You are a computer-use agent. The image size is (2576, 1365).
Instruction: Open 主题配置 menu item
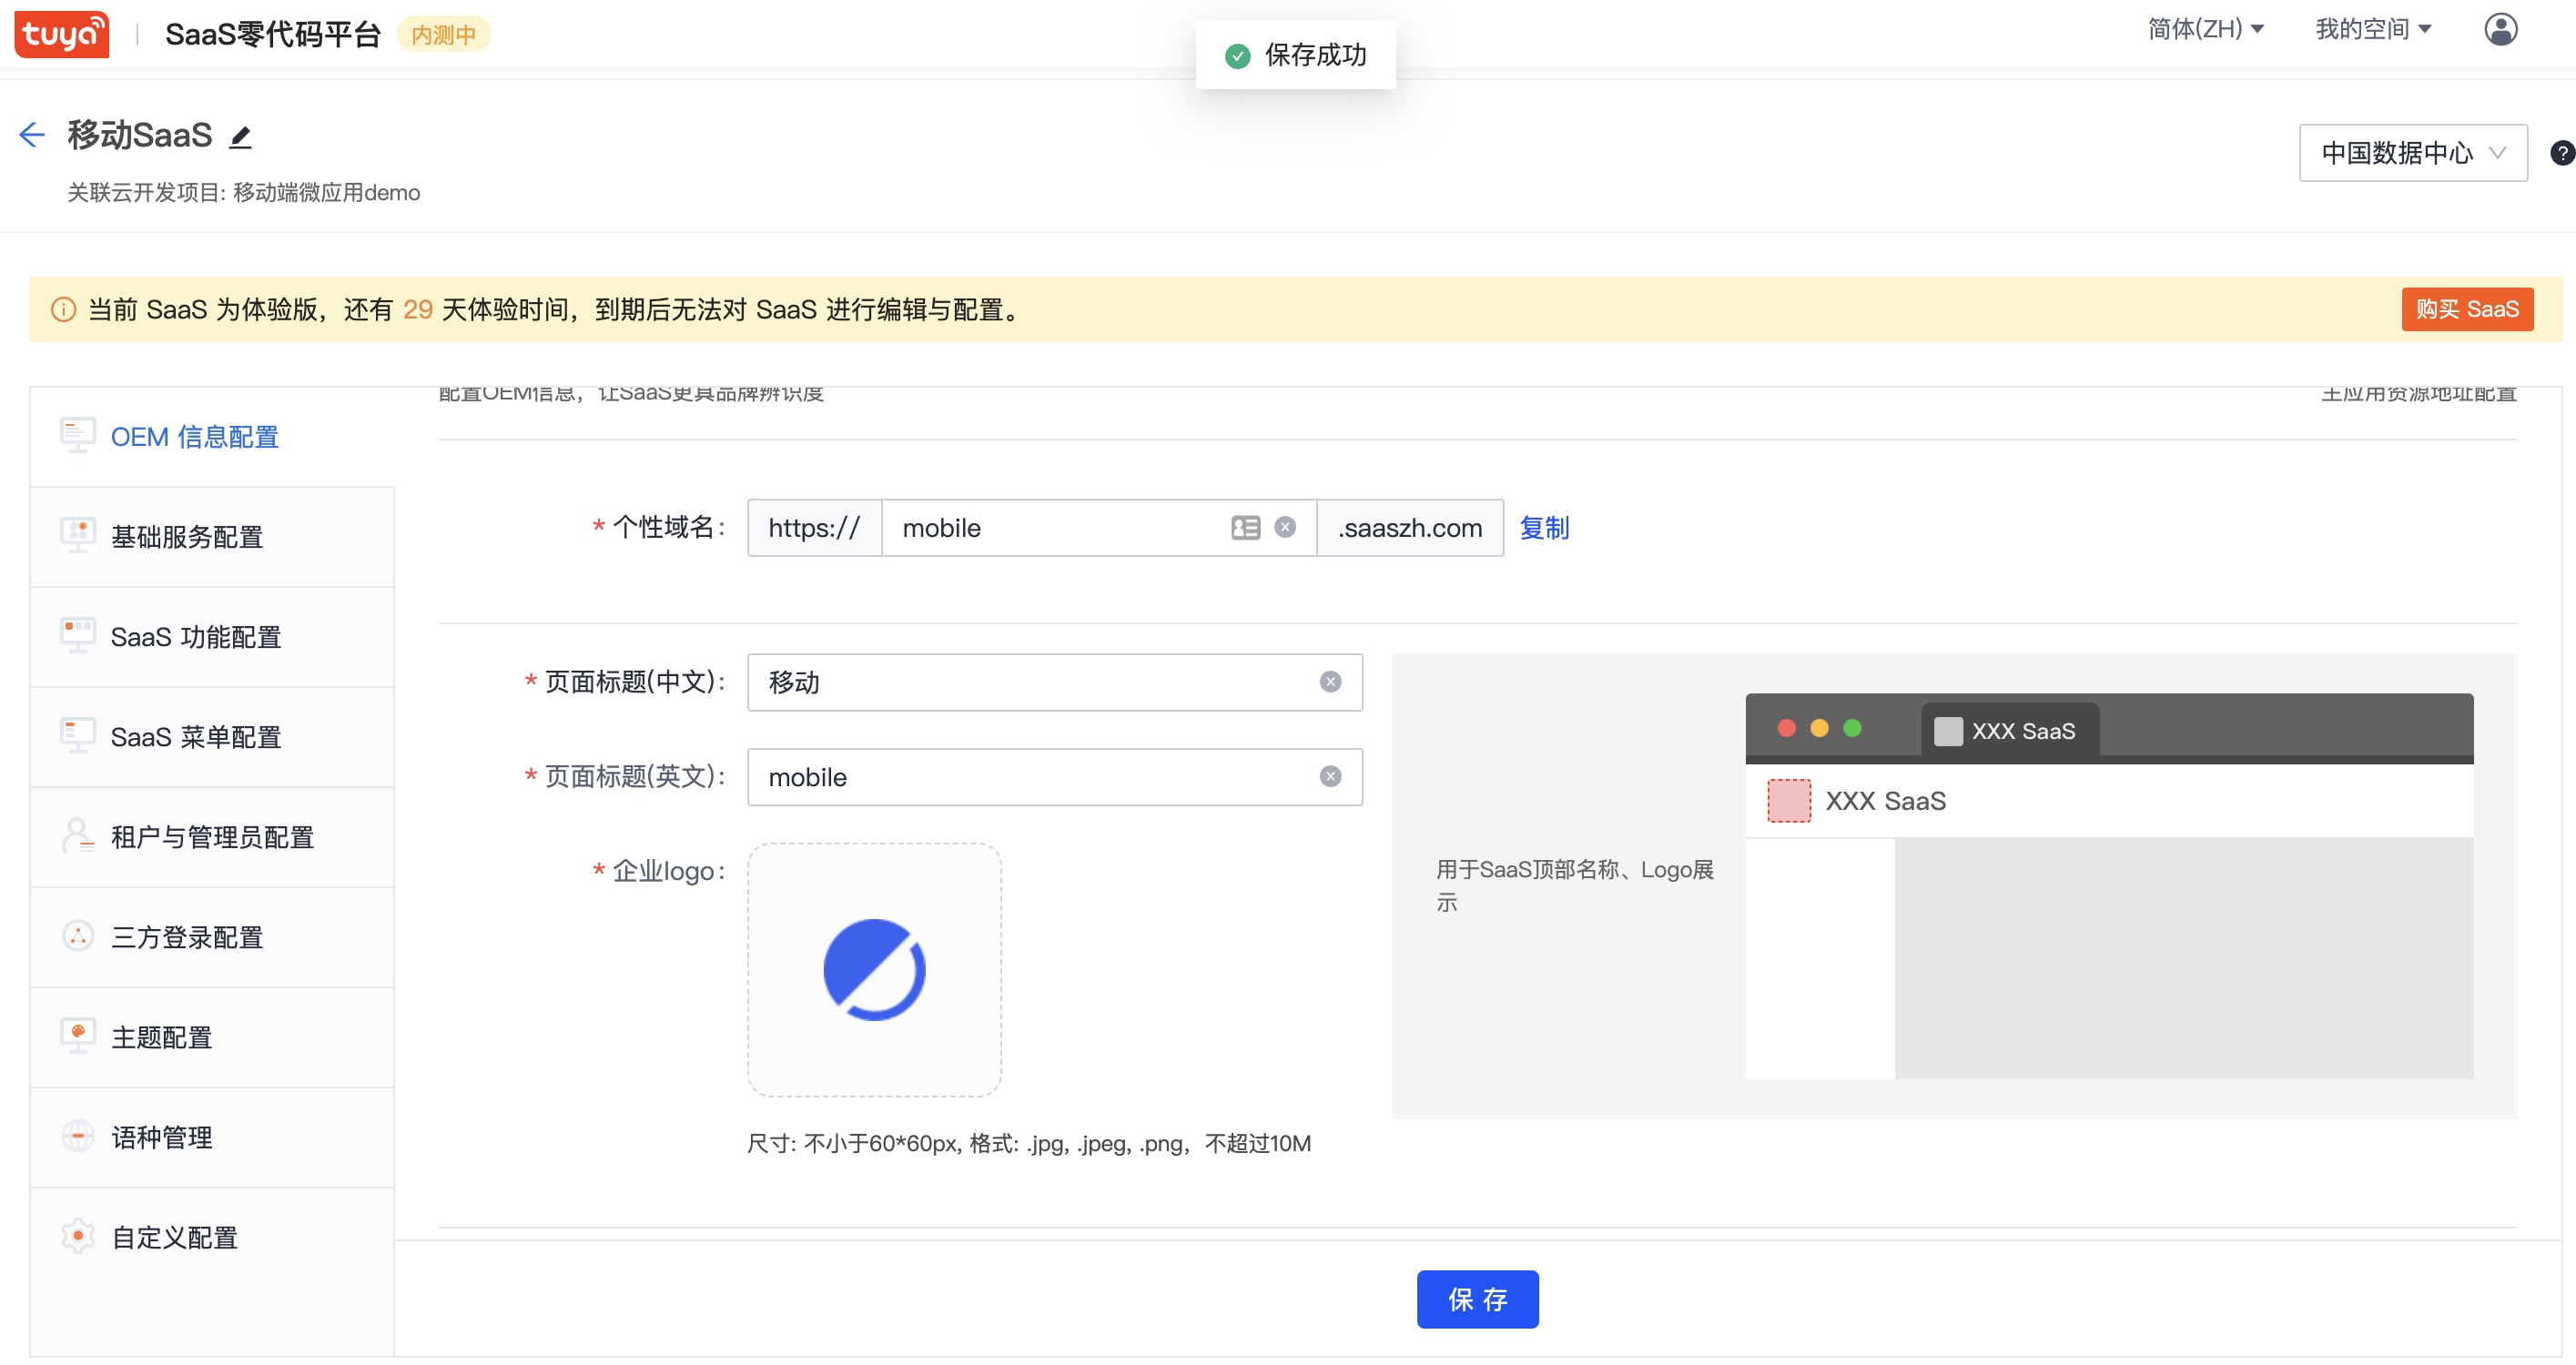212,1037
